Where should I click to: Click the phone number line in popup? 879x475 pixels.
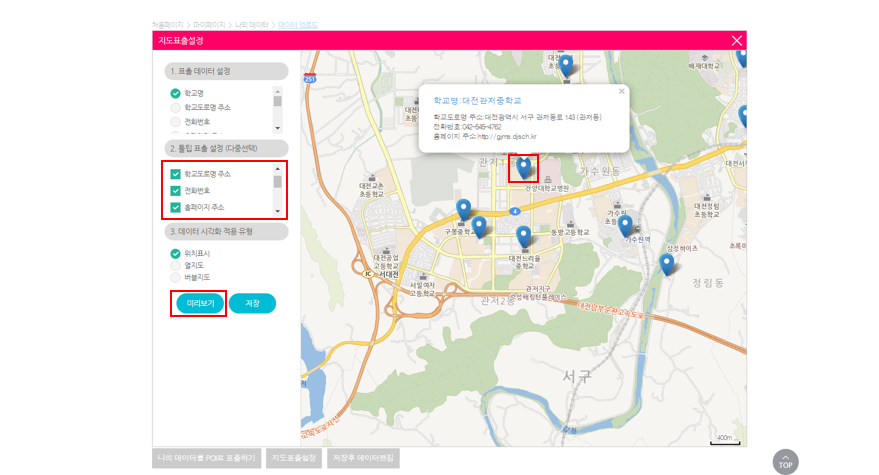467,127
